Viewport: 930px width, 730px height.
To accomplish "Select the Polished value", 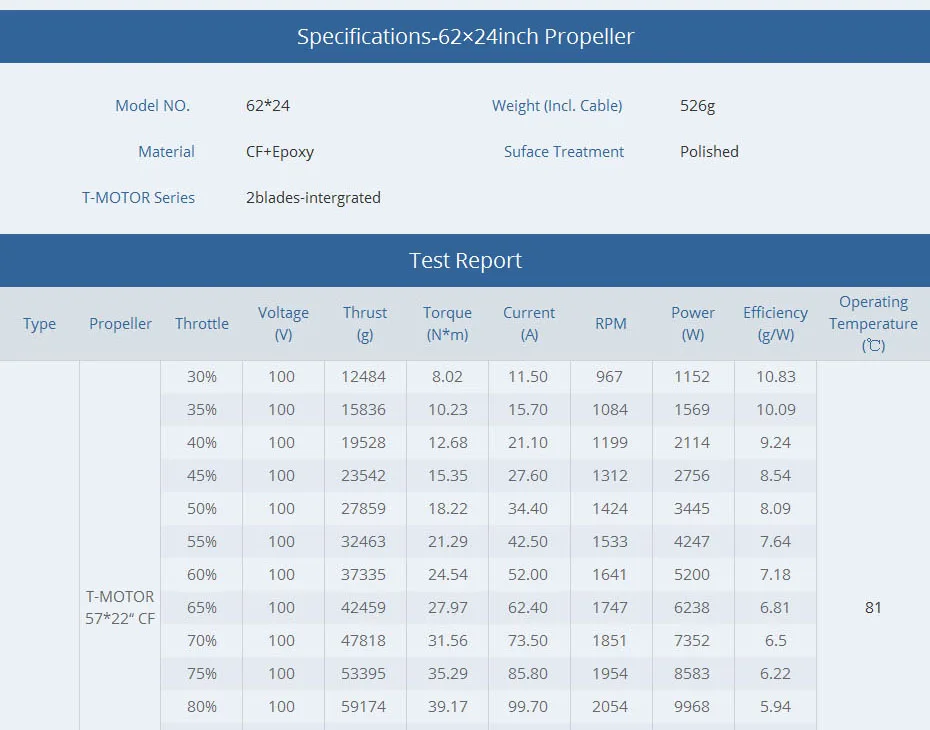I will [709, 152].
